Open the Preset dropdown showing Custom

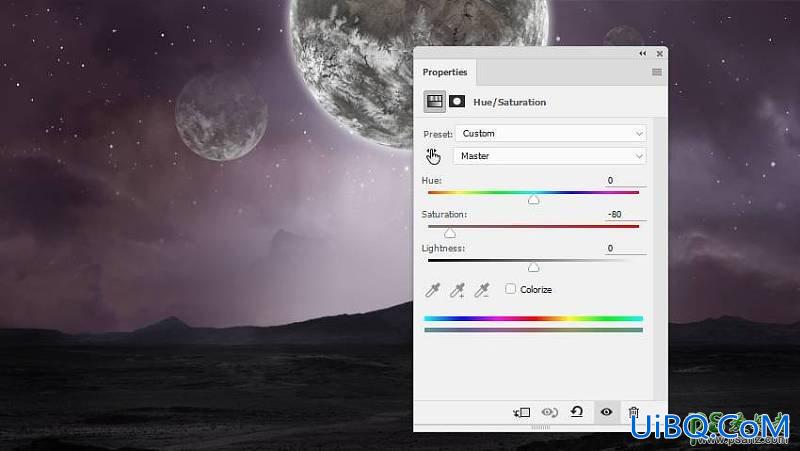point(551,133)
